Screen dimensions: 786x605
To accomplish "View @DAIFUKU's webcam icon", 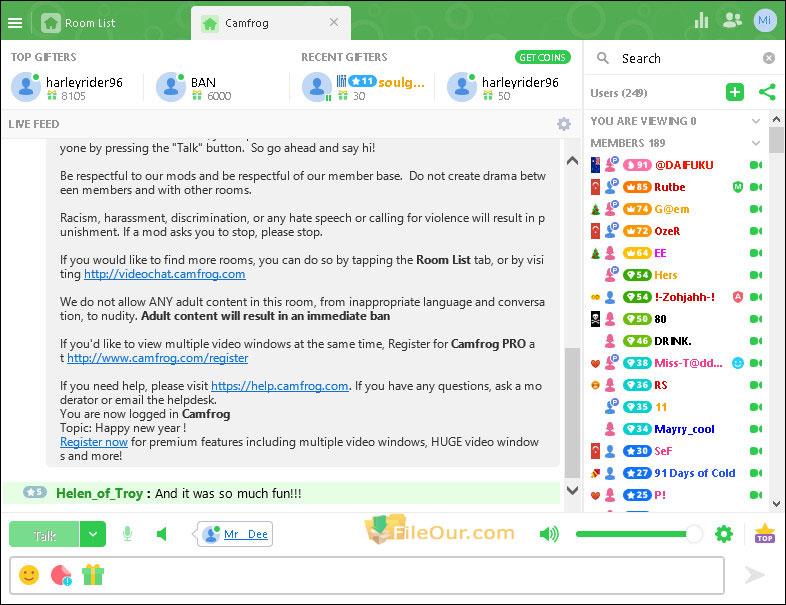I will 756,165.
